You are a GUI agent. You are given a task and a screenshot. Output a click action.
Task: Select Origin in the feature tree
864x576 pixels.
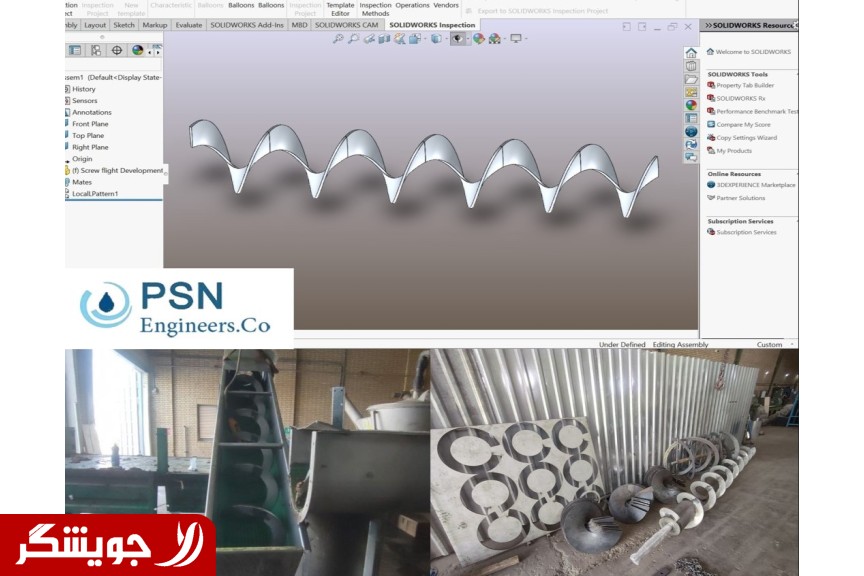[82, 159]
